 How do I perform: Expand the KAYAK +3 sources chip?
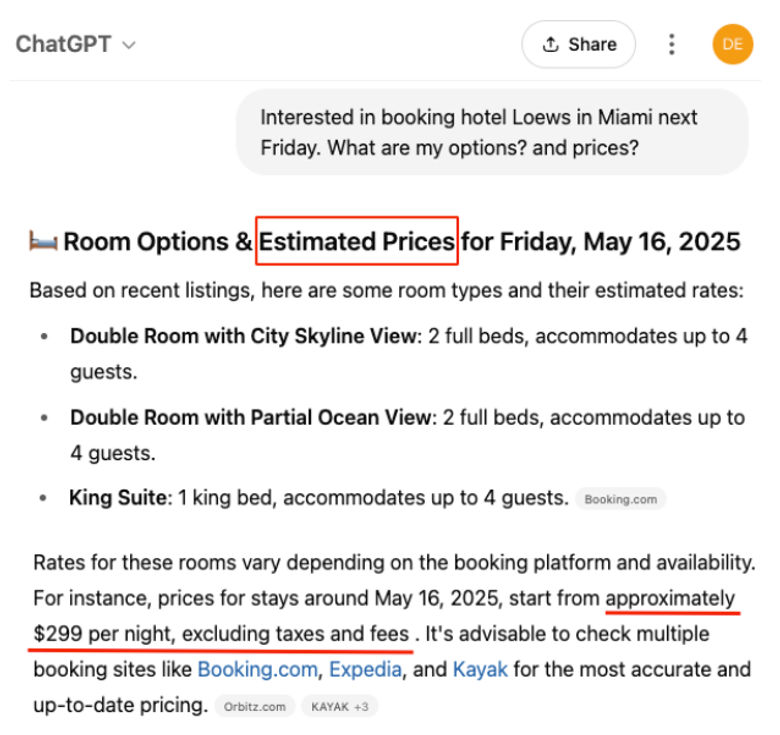click(340, 706)
